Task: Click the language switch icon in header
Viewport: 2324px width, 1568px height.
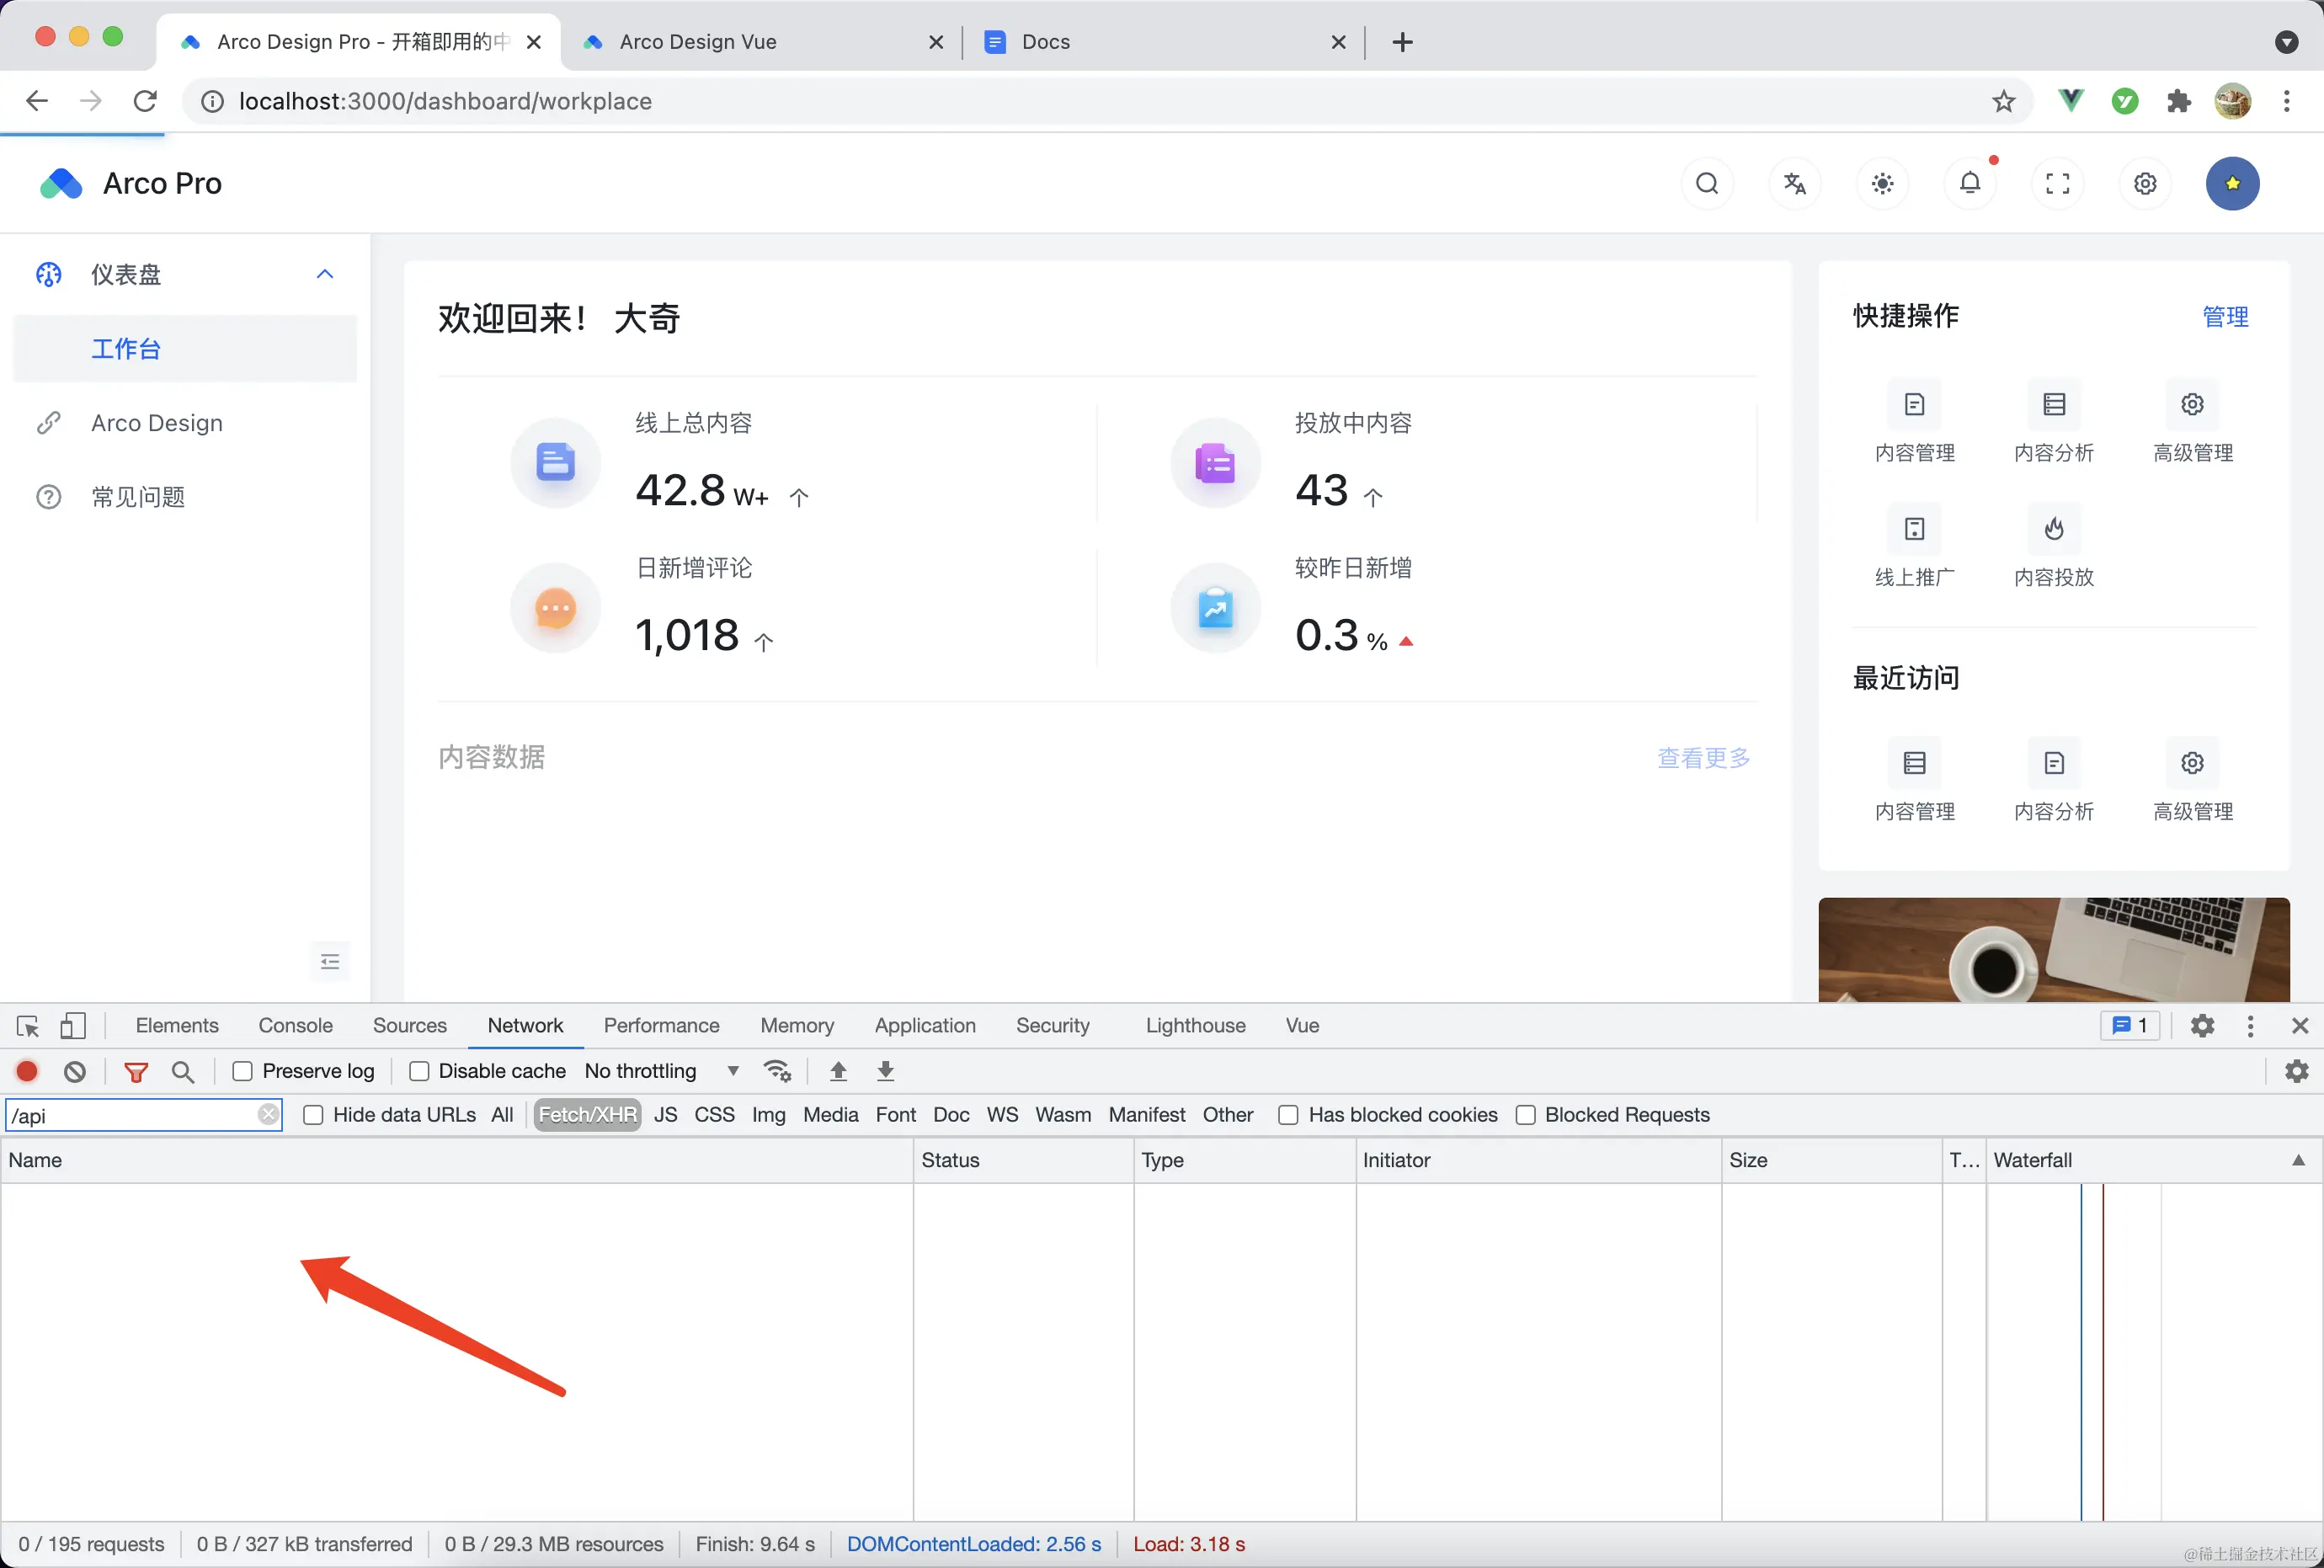Action: click(x=1795, y=184)
